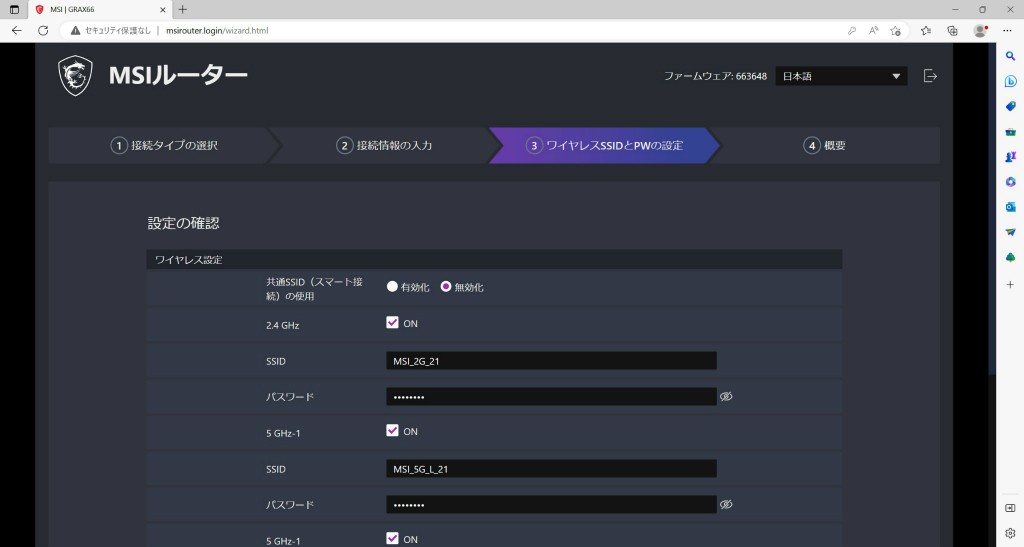Image resolution: width=1024 pixels, height=547 pixels.
Task: Open the Favorites list icon
Action: [x=925, y=31]
